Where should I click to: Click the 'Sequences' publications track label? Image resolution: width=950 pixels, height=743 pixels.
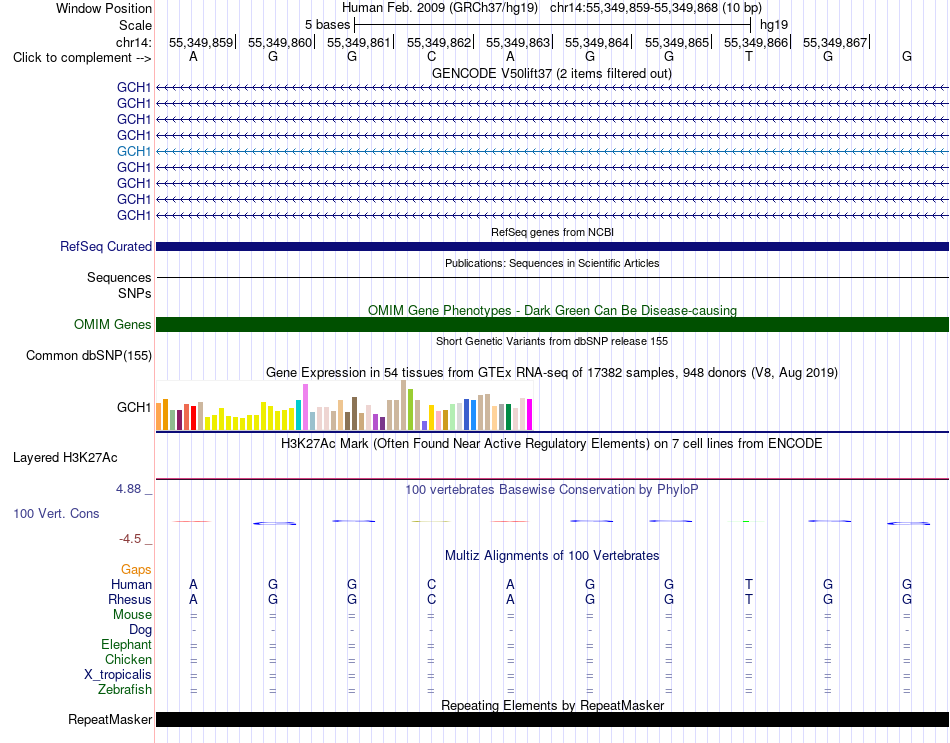click(x=119, y=278)
